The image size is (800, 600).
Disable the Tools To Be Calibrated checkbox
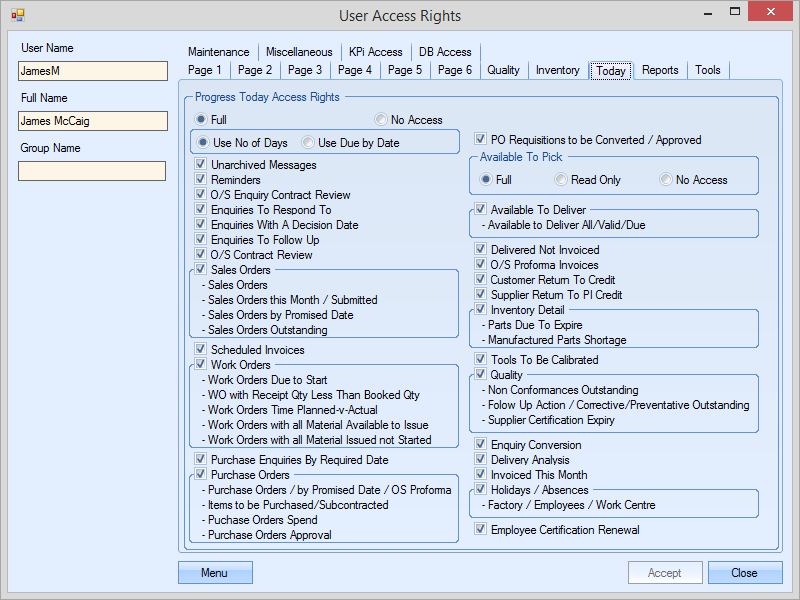coord(482,360)
